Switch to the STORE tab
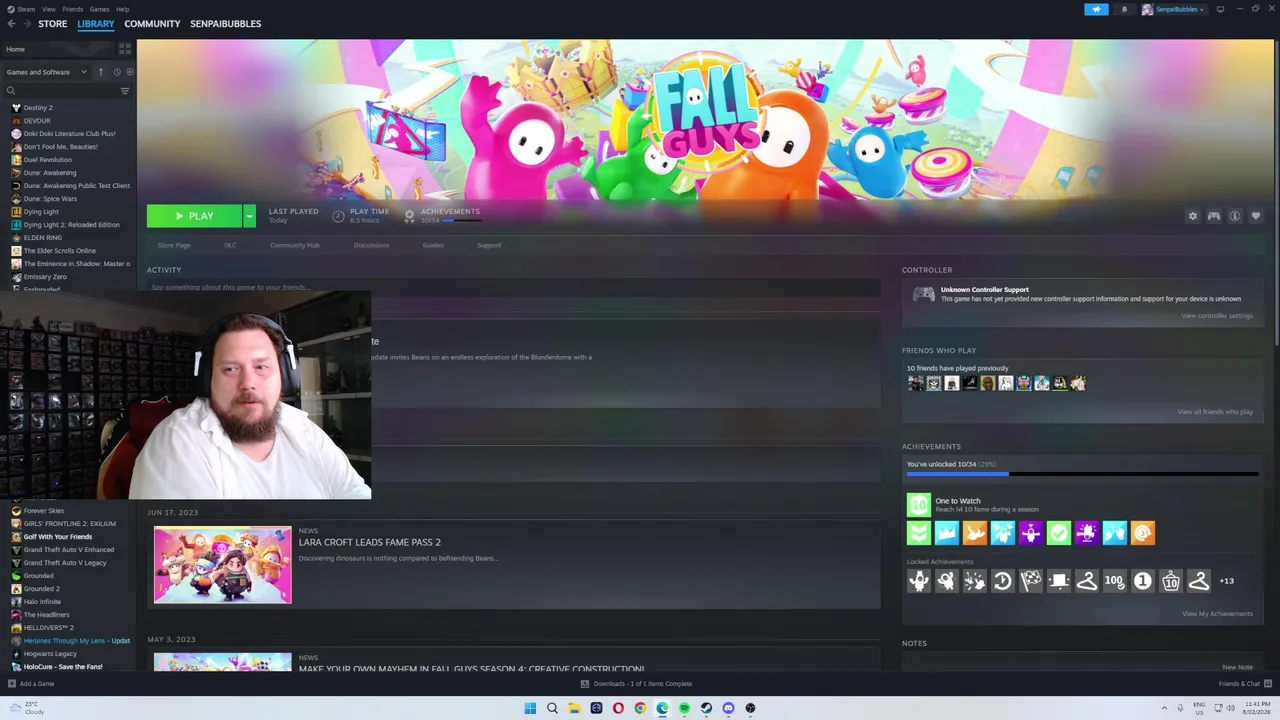 [x=53, y=24]
